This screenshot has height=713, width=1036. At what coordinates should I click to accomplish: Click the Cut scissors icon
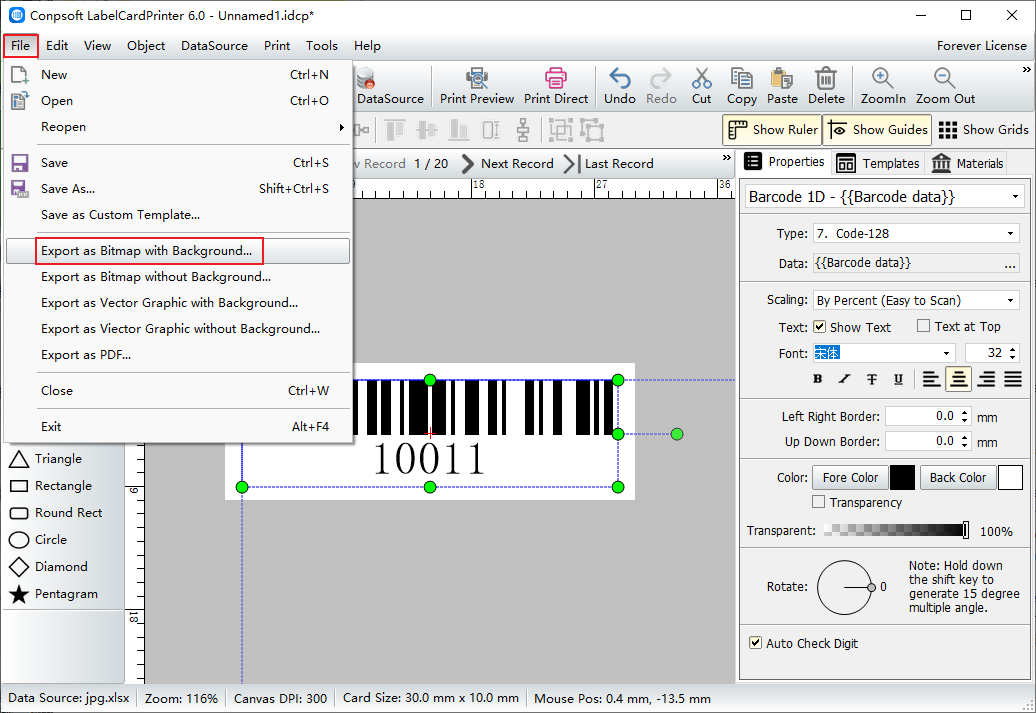702,79
